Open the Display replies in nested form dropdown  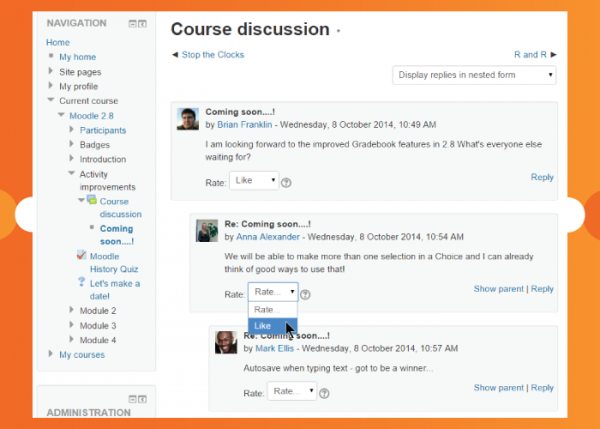coord(474,75)
